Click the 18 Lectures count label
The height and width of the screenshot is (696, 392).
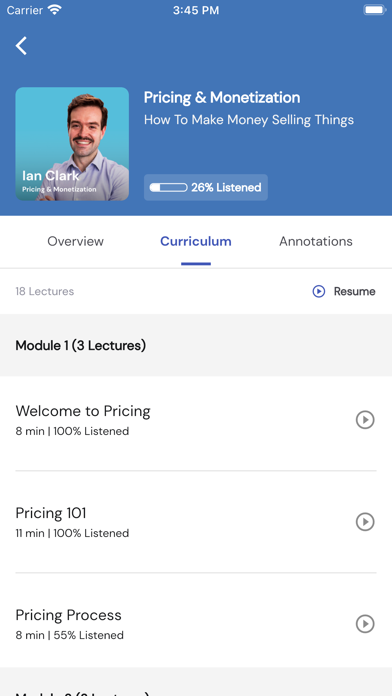click(x=45, y=291)
